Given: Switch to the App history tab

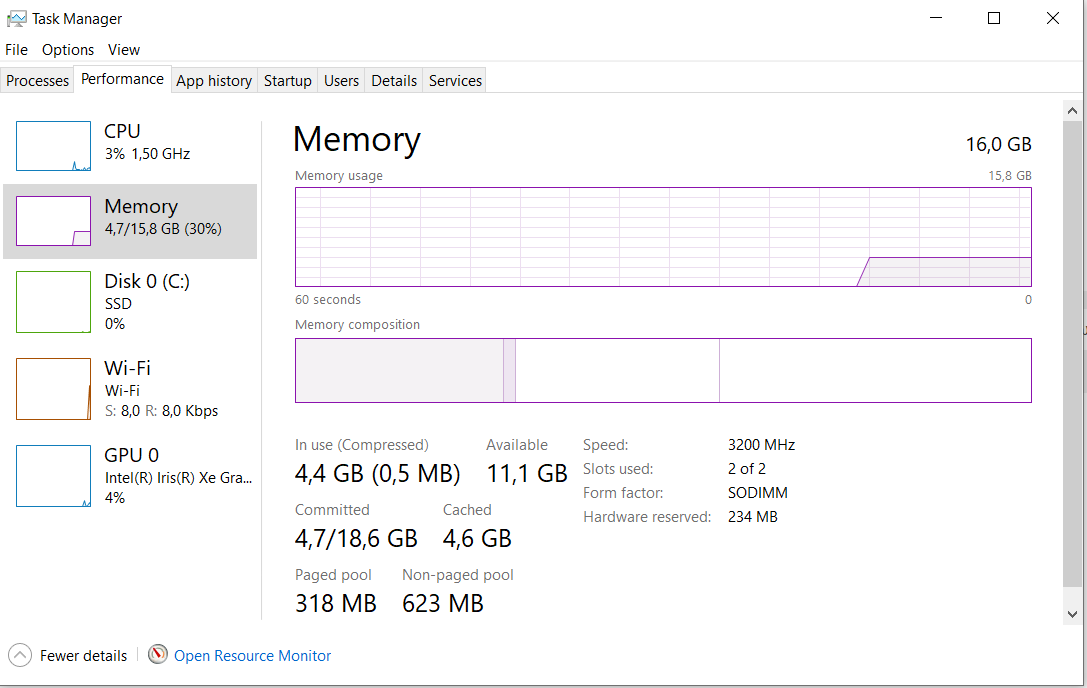Looking at the screenshot, I should 214,81.
